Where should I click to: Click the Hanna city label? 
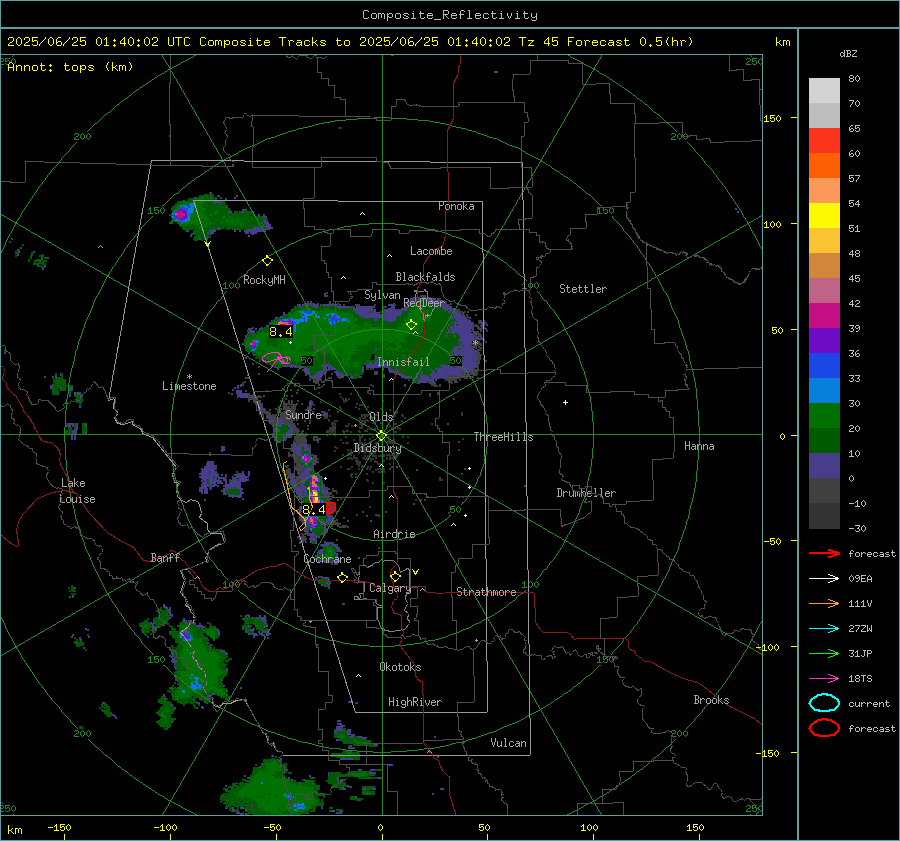click(699, 446)
